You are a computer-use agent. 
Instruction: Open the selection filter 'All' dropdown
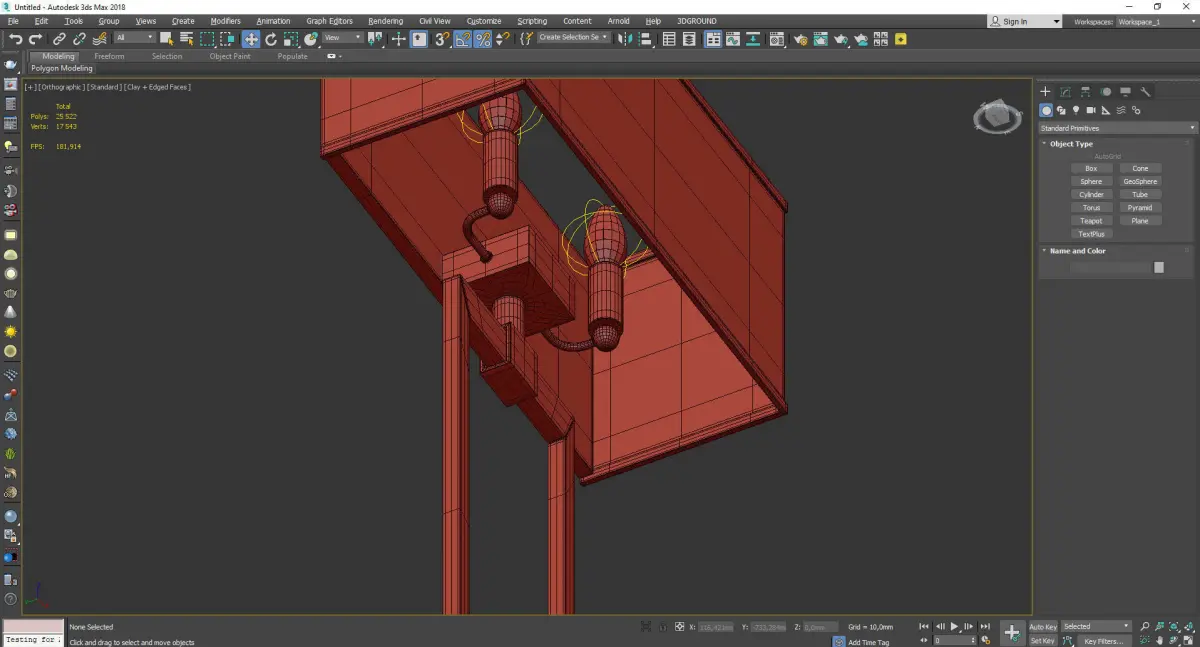click(134, 38)
